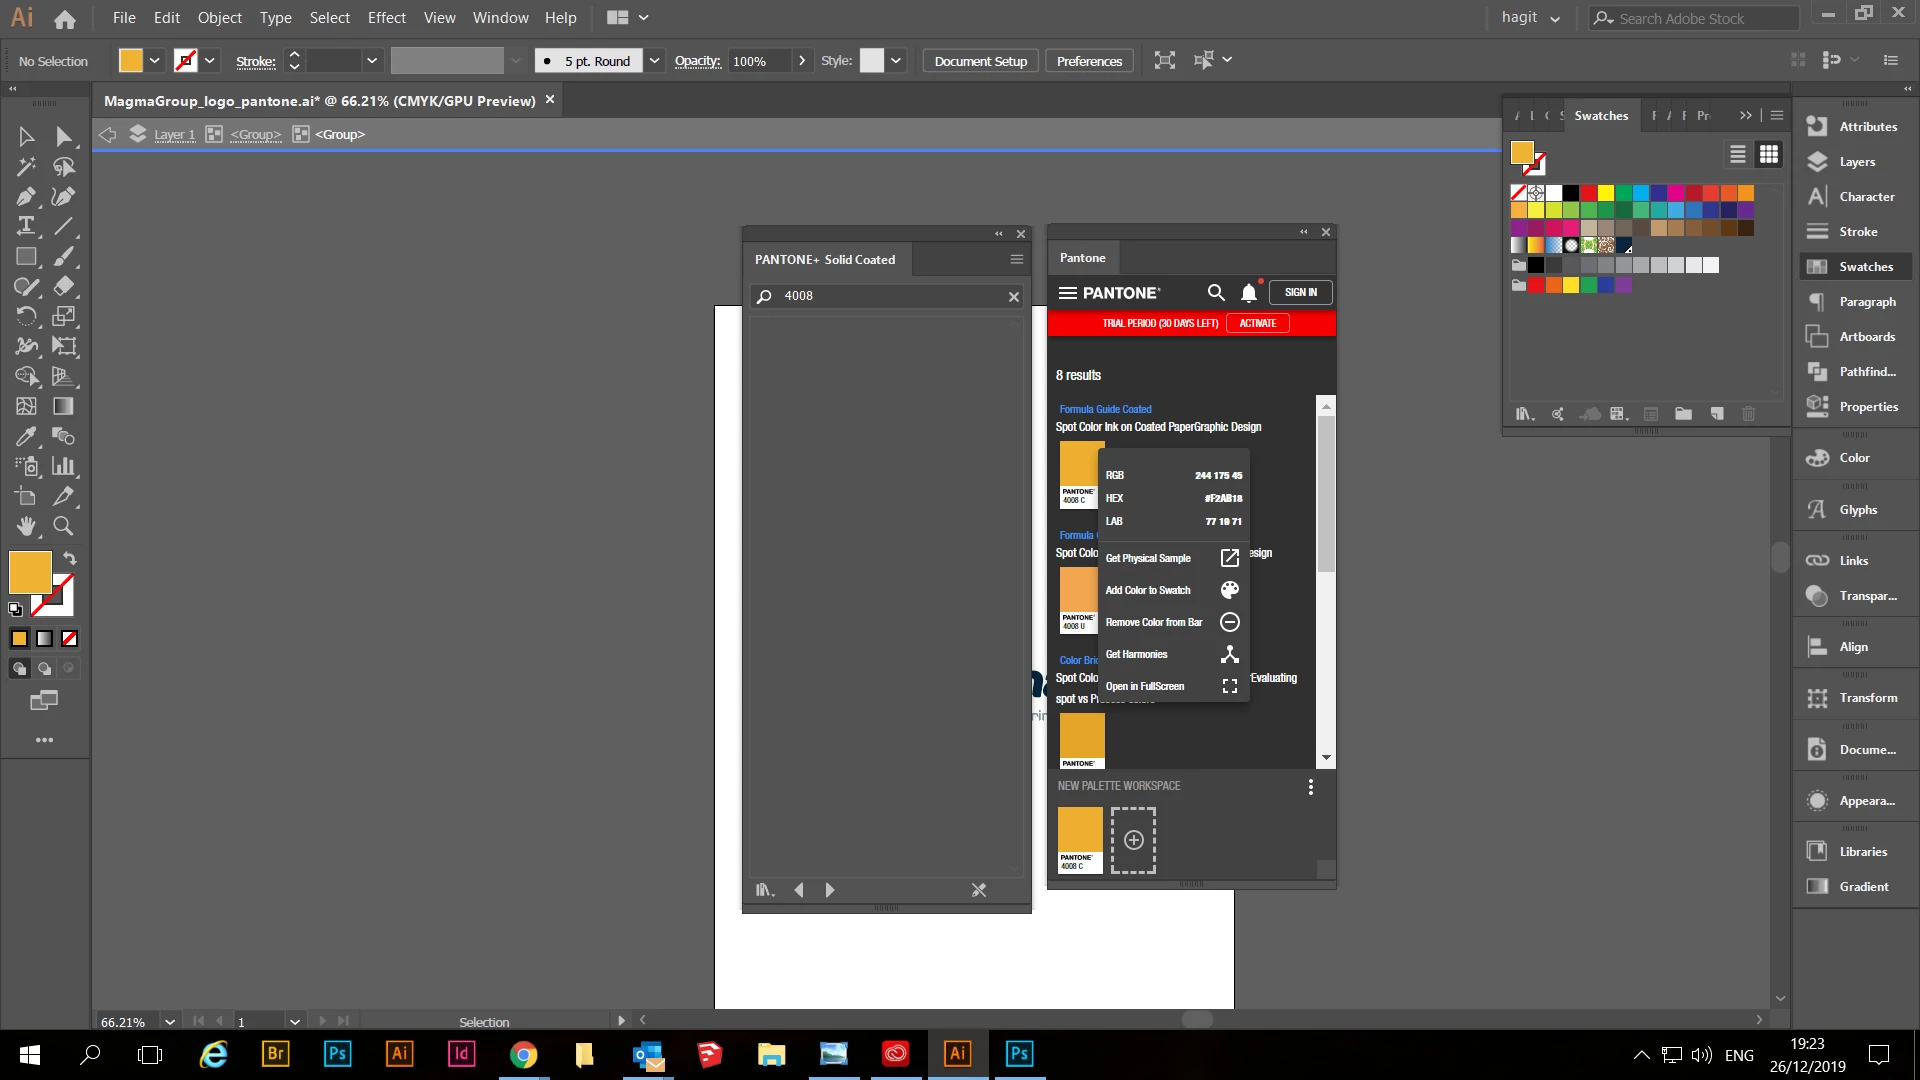Open the hagit workspace switcher
1920x1080 pixels.
[1530, 18]
